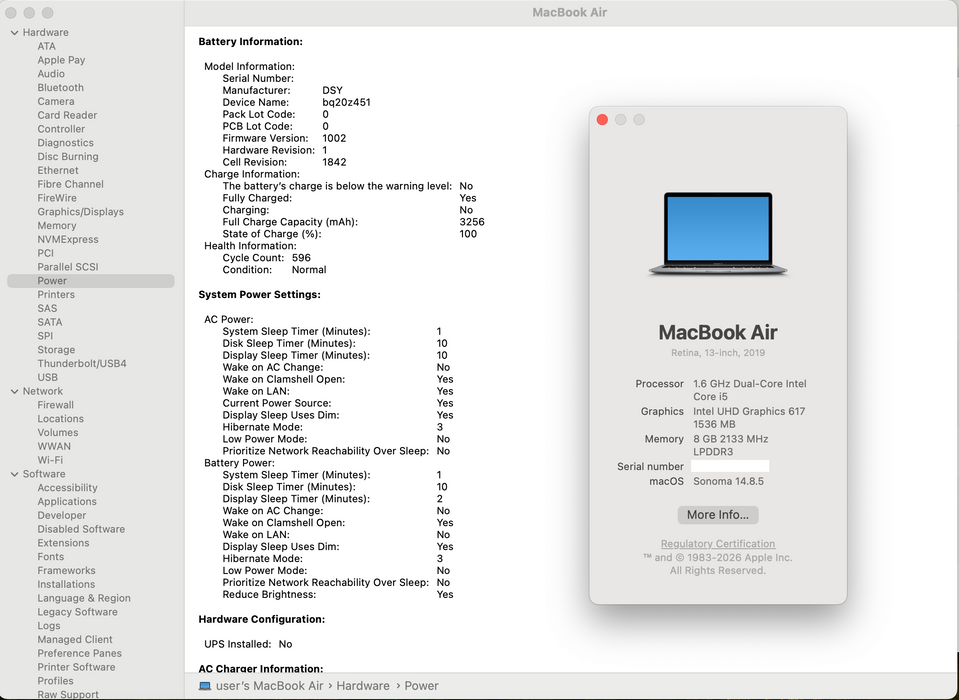Select Applications under Software
This screenshot has height=700, width=959.
67,501
